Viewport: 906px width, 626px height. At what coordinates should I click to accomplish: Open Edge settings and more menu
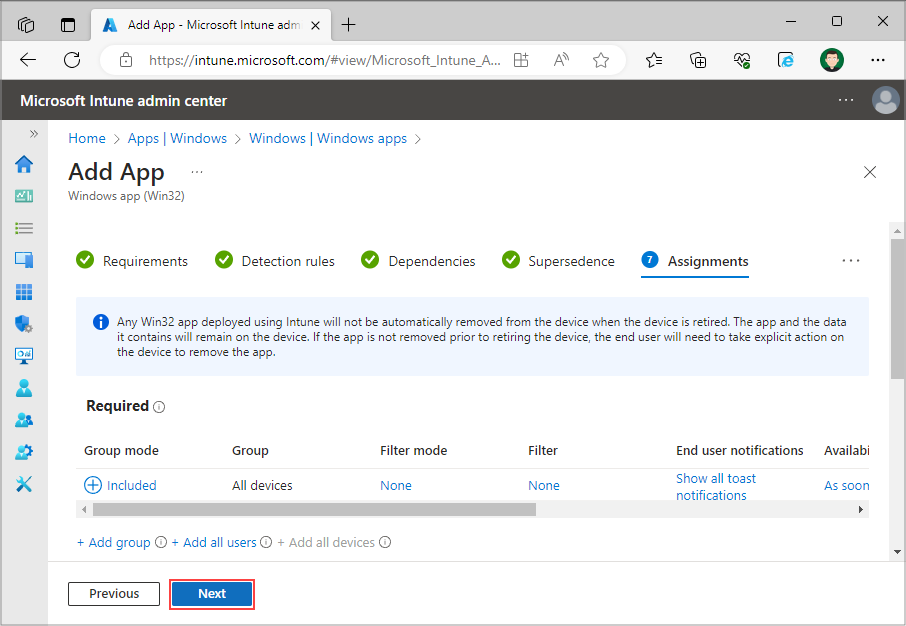(x=878, y=60)
